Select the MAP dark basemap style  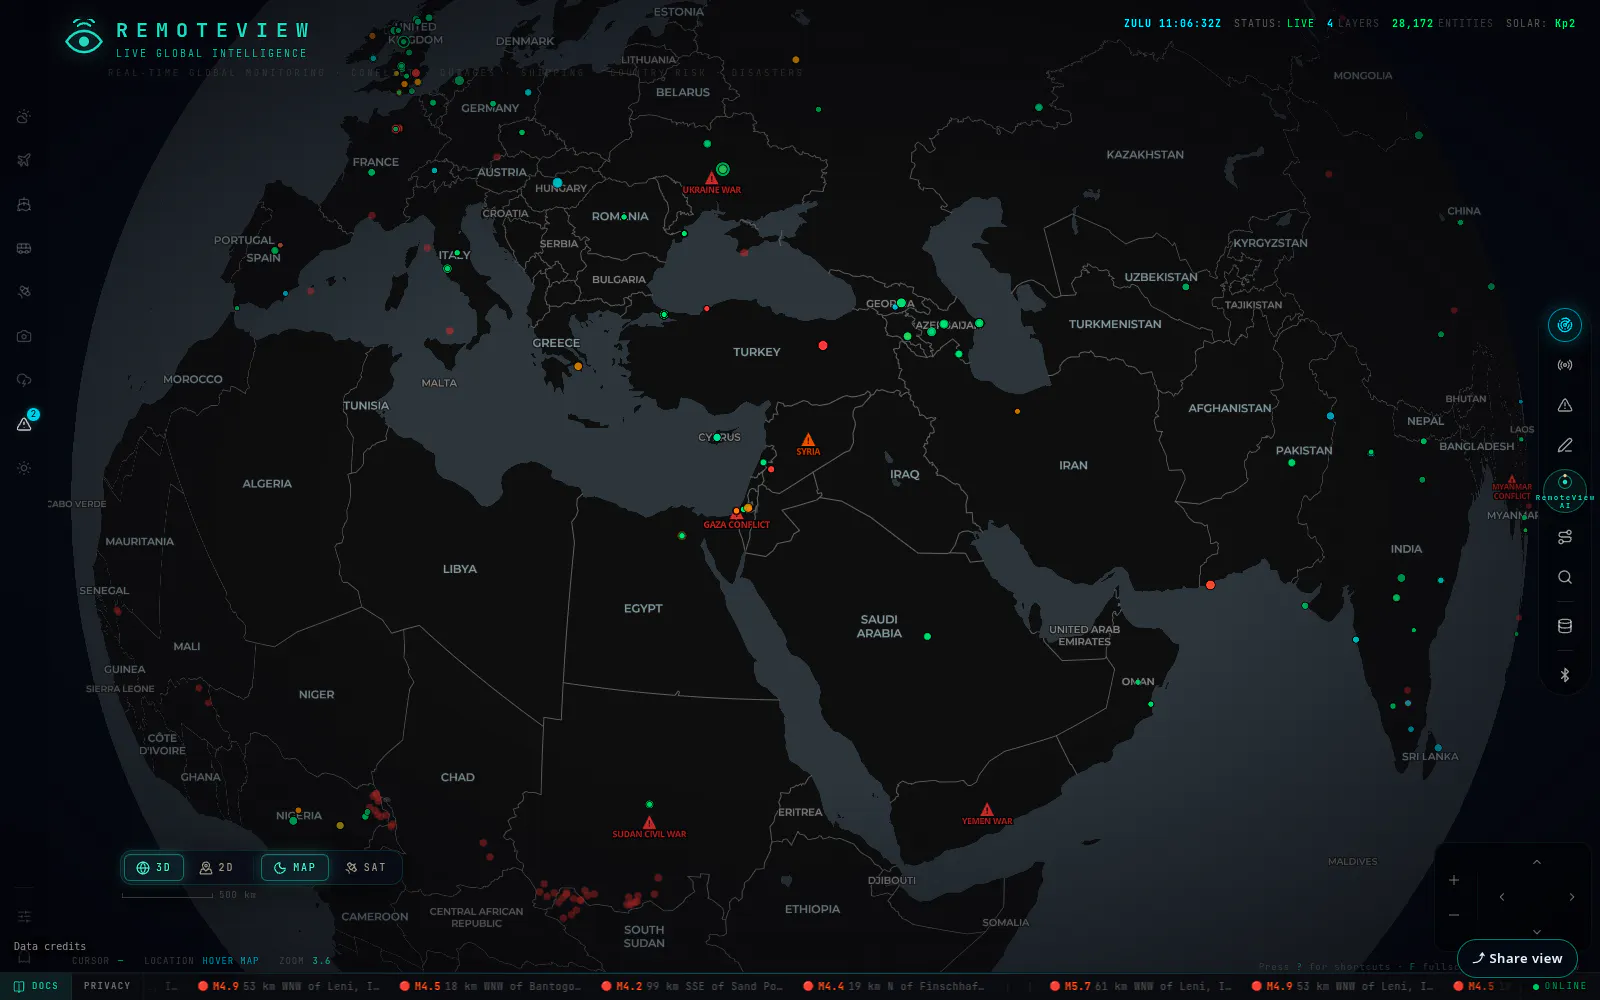point(295,867)
